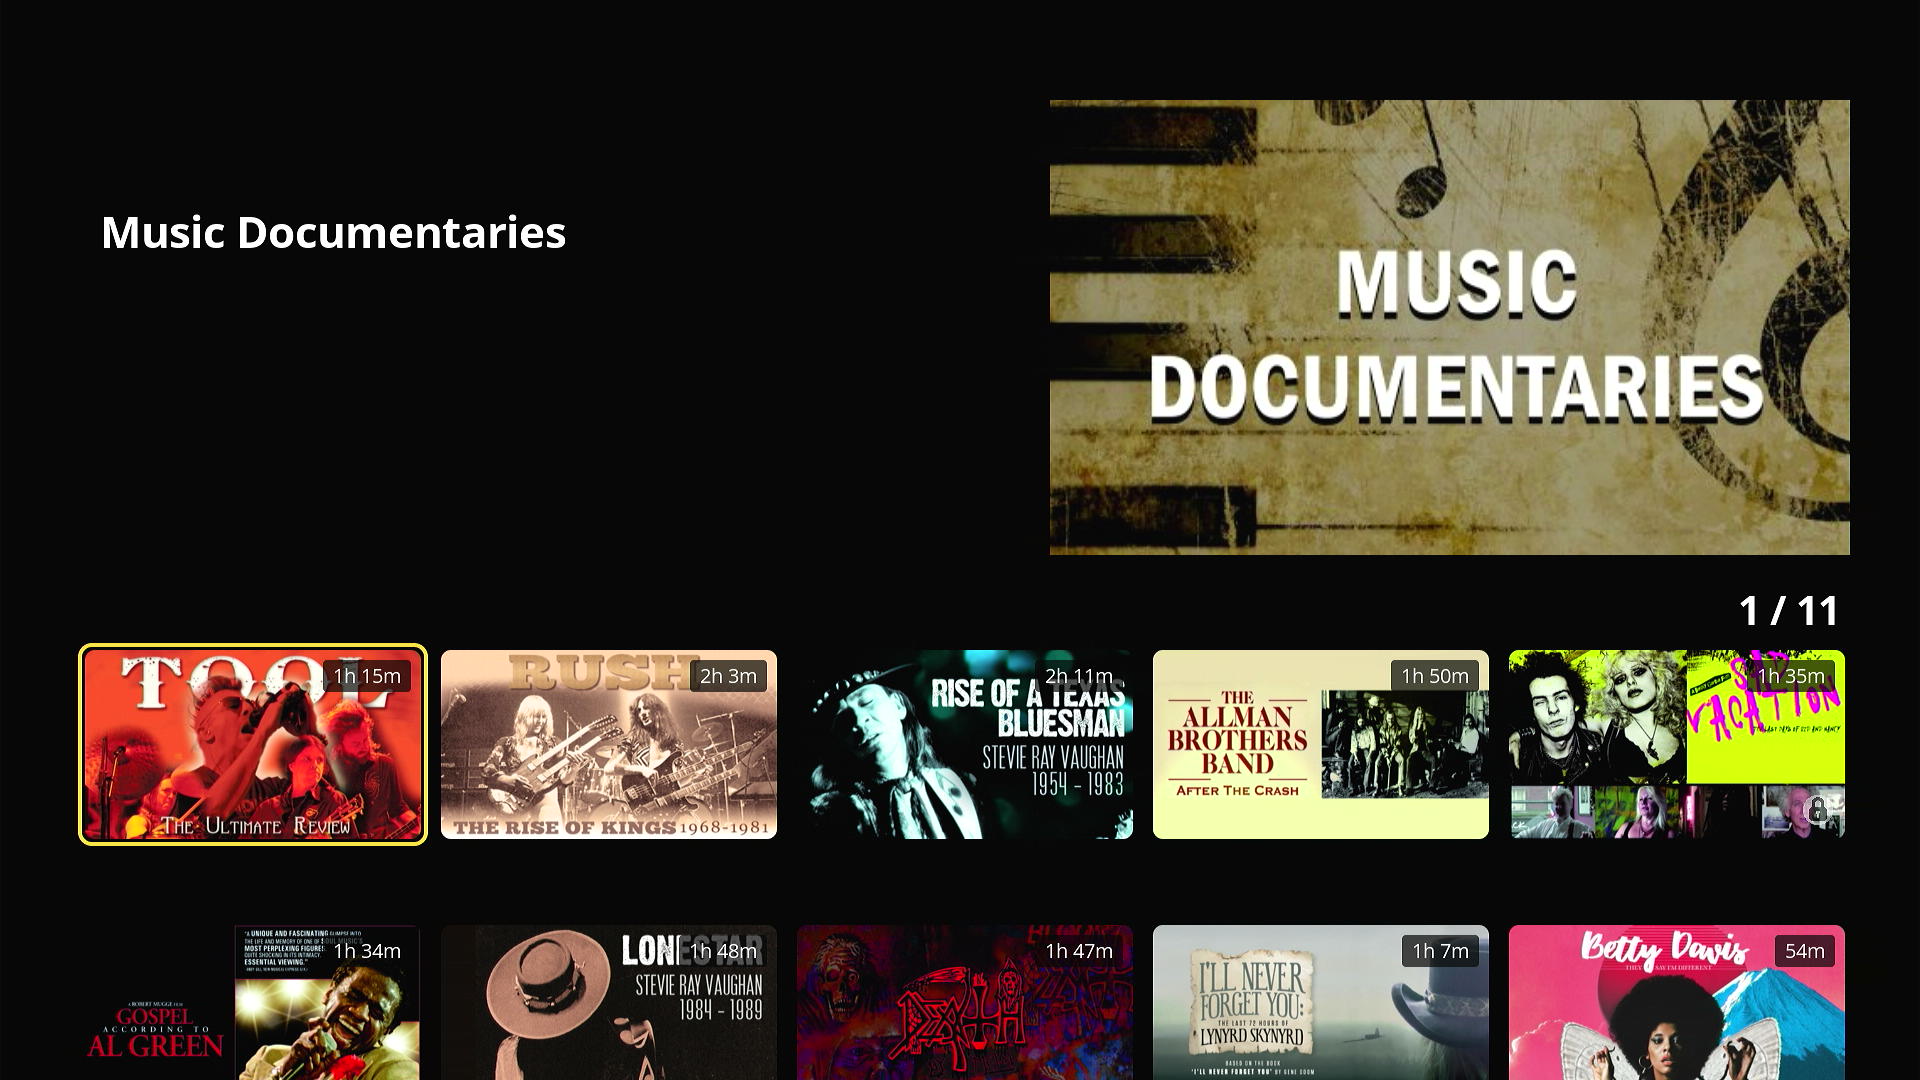Click the 1 / 11 position counter
The height and width of the screenshot is (1080, 1920).
pyautogui.click(x=1788, y=611)
